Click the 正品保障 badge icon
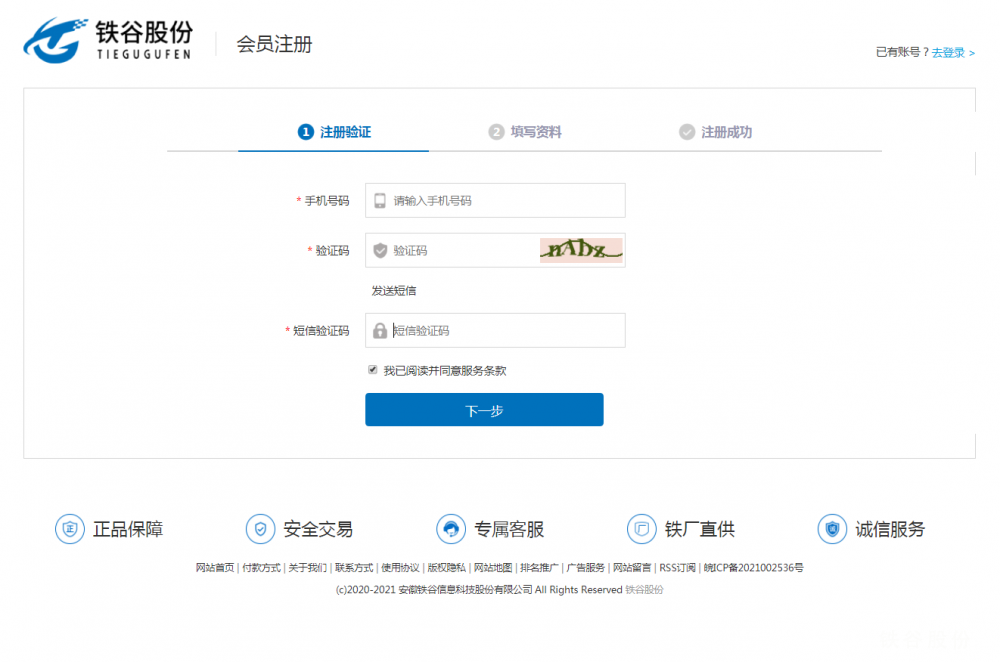1000x662 pixels. coord(69,529)
